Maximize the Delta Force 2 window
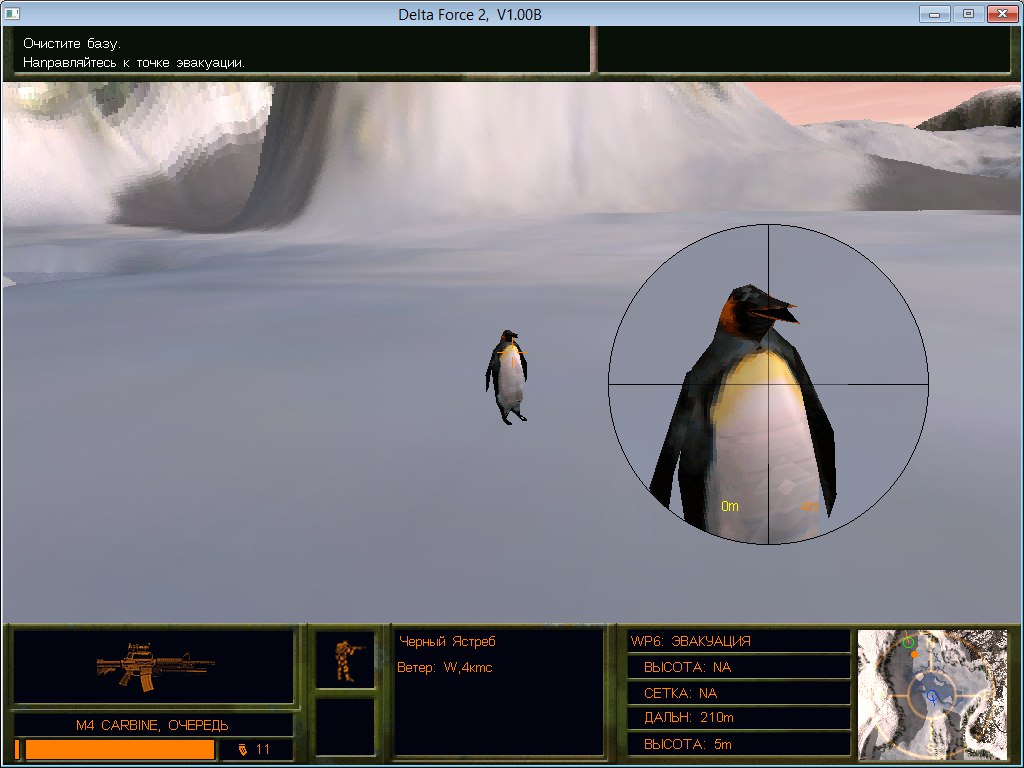 (968, 14)
